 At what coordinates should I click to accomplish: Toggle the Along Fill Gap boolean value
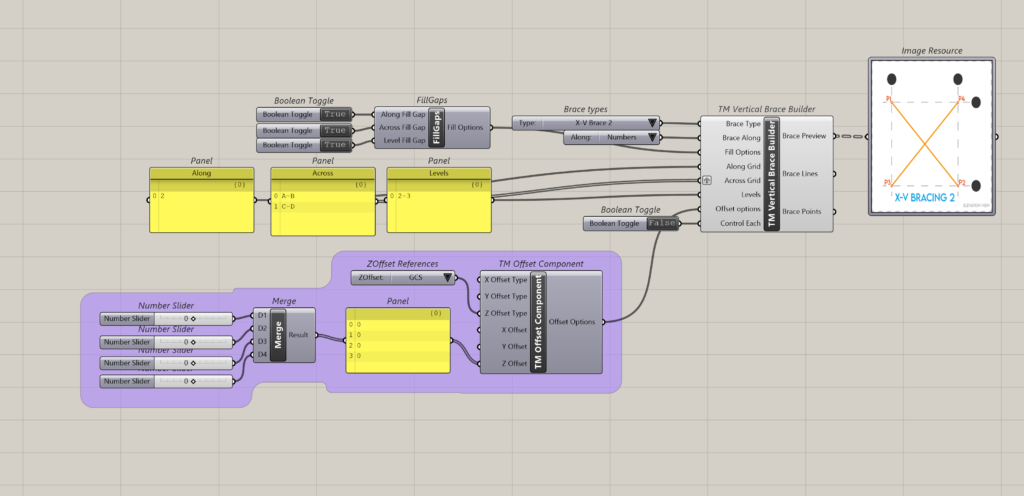pos(335,114)
